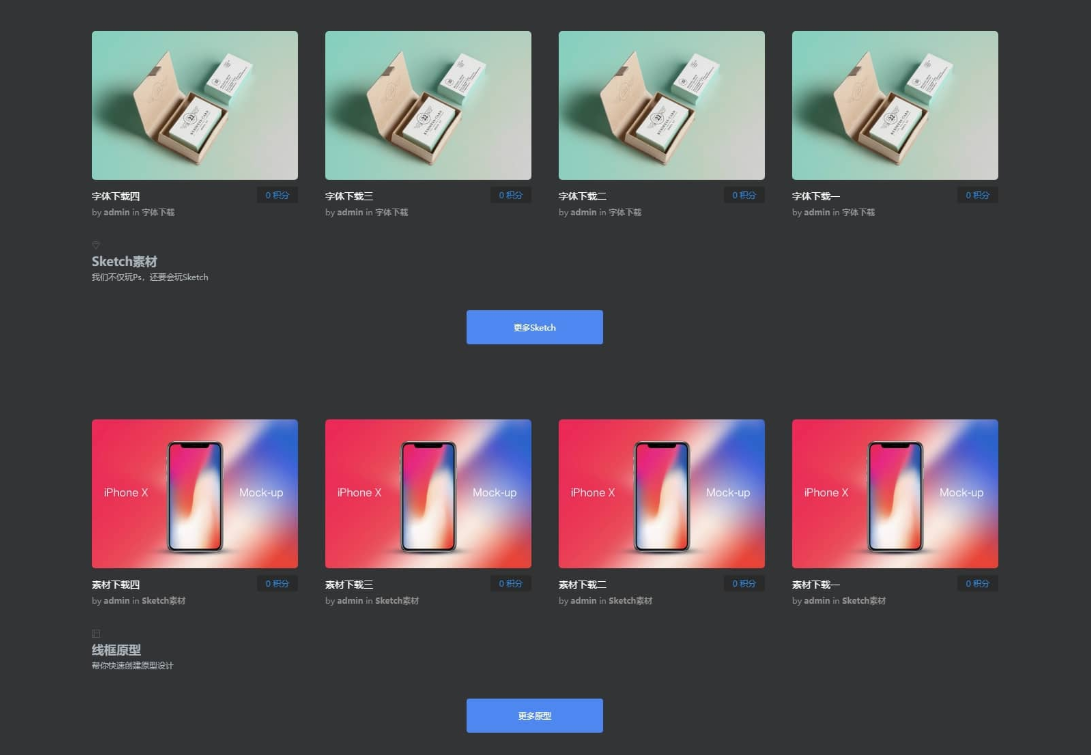
Task: Click the 0 积分 badge of 字体下载一
Action: click(977, 196)
